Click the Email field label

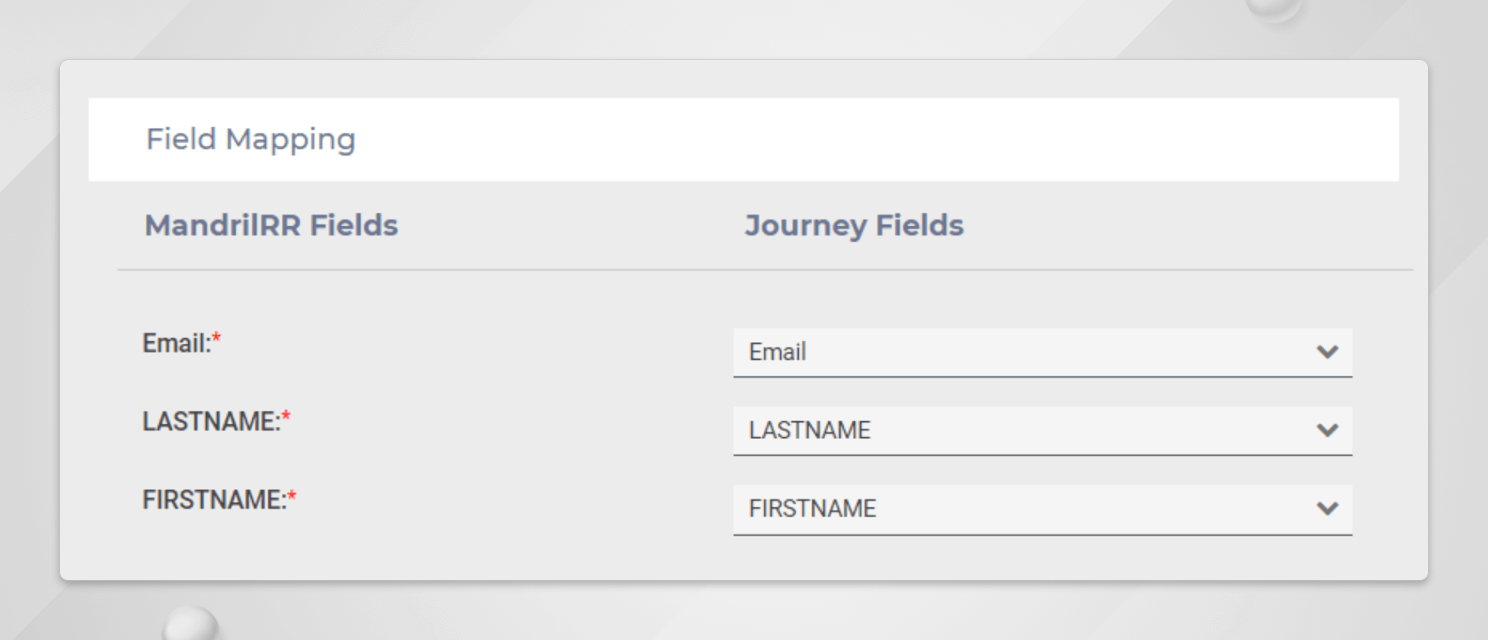(175, 342)
